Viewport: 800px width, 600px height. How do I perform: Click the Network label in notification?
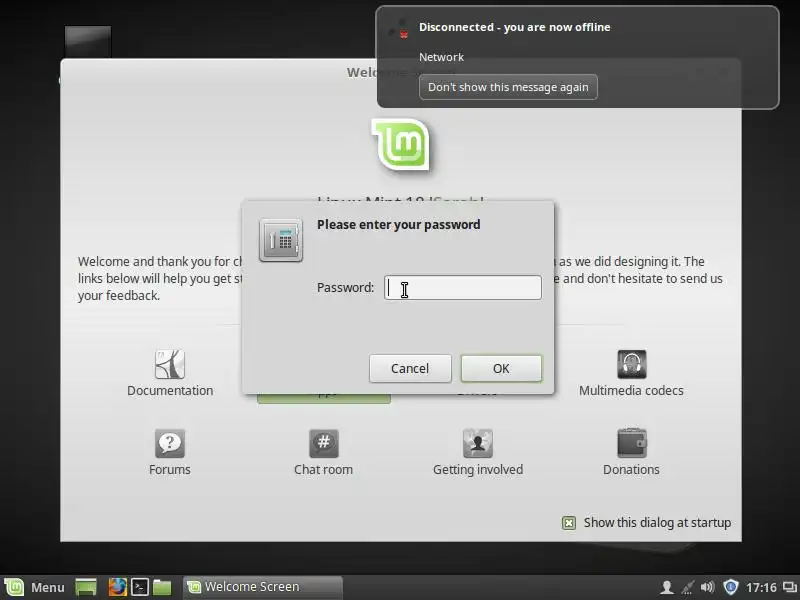[441, 57]
